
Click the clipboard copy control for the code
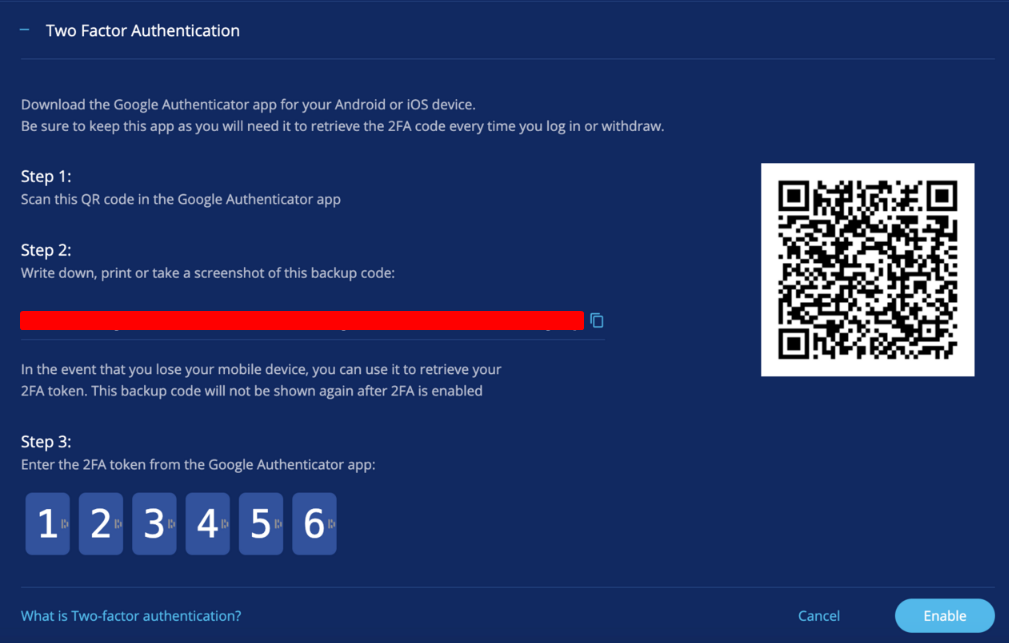click(x=597, y=319)
